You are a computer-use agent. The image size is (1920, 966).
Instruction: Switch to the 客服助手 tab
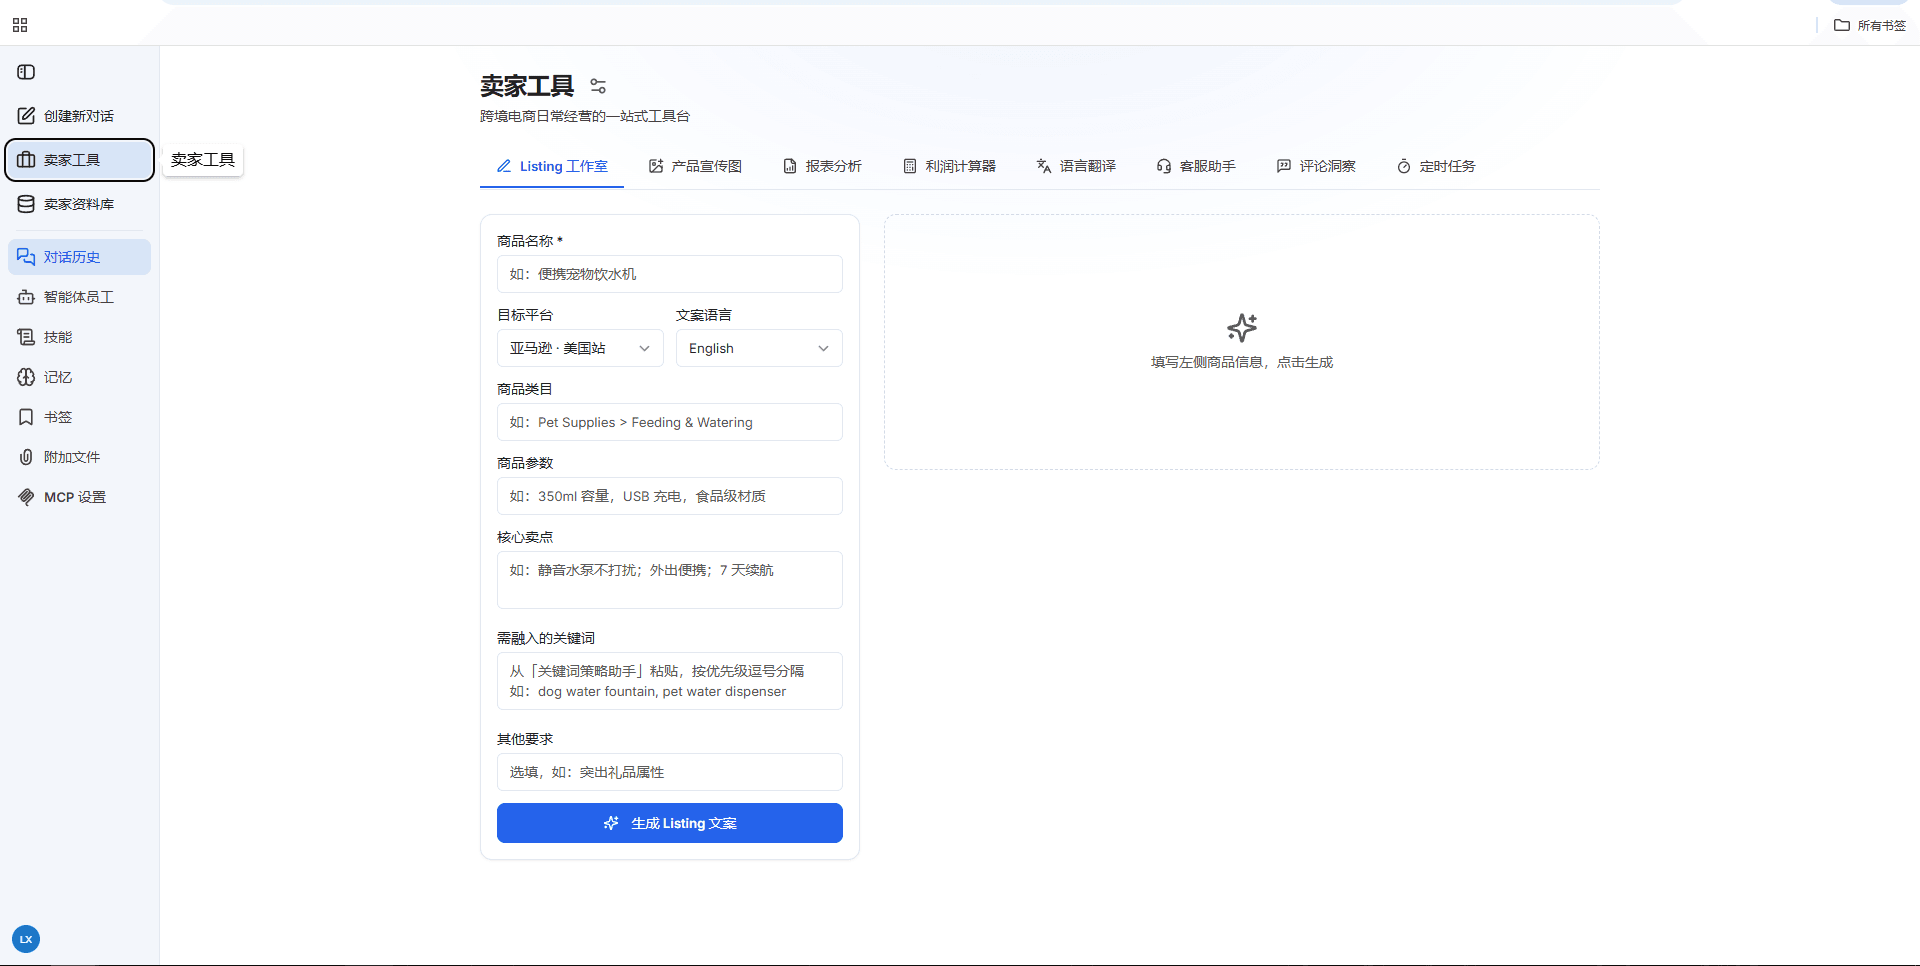[x=1196, y=166]
